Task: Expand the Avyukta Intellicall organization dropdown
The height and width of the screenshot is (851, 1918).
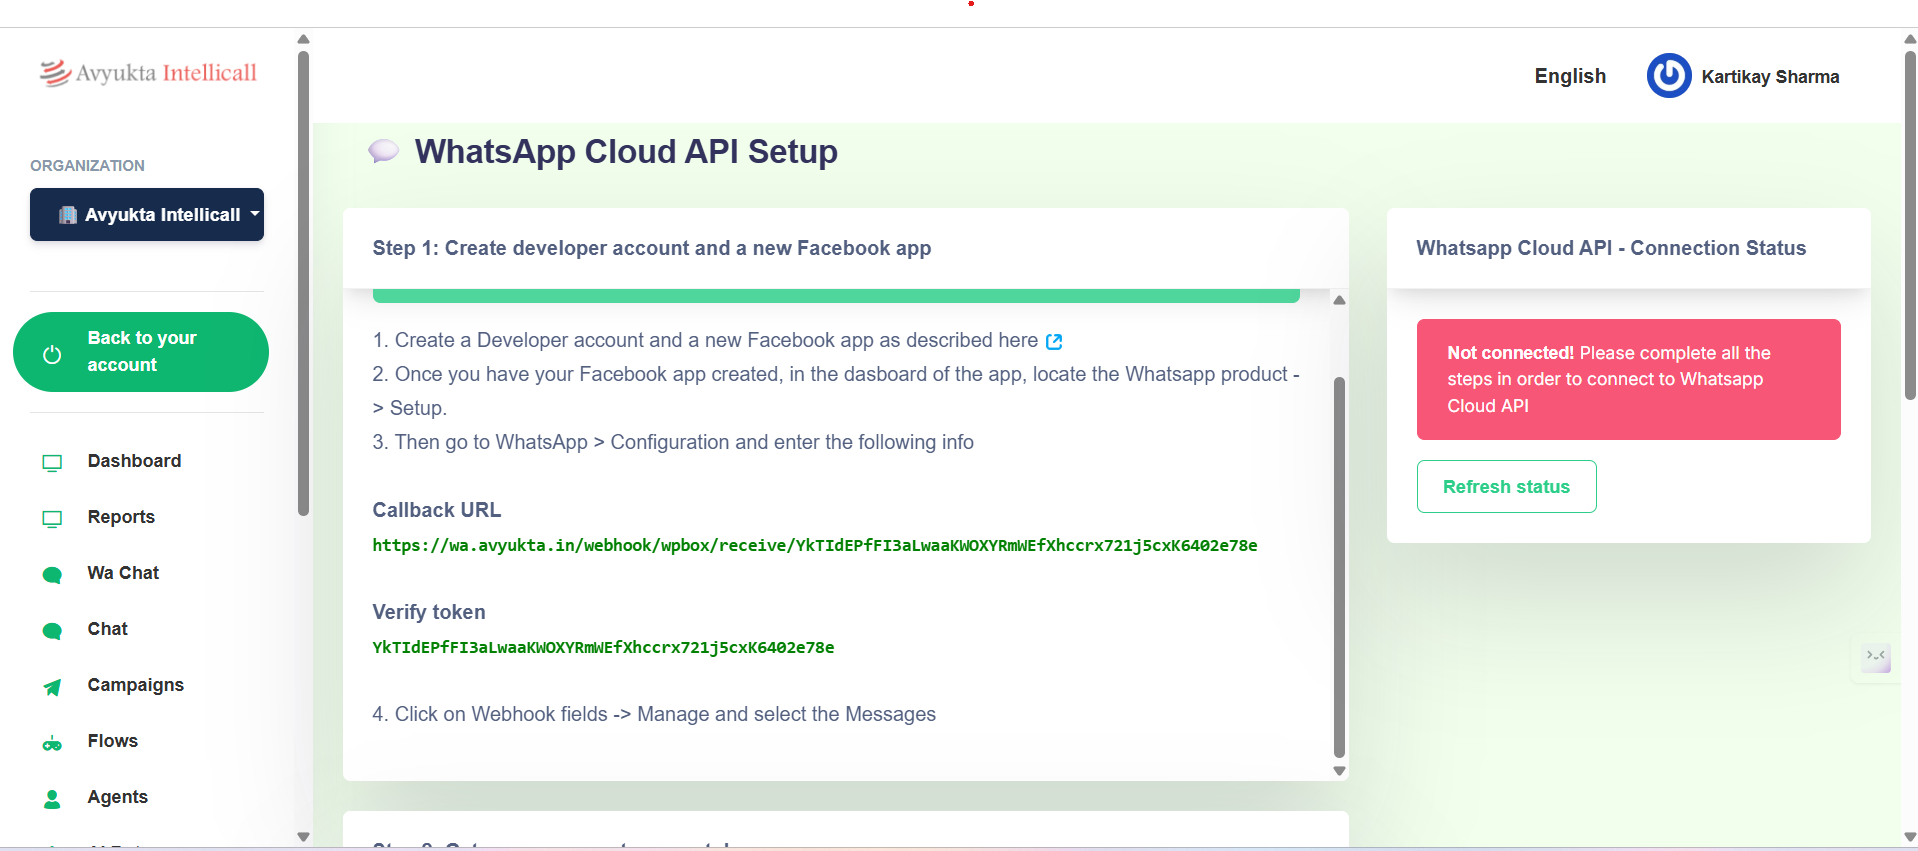Action: point(147,215)
